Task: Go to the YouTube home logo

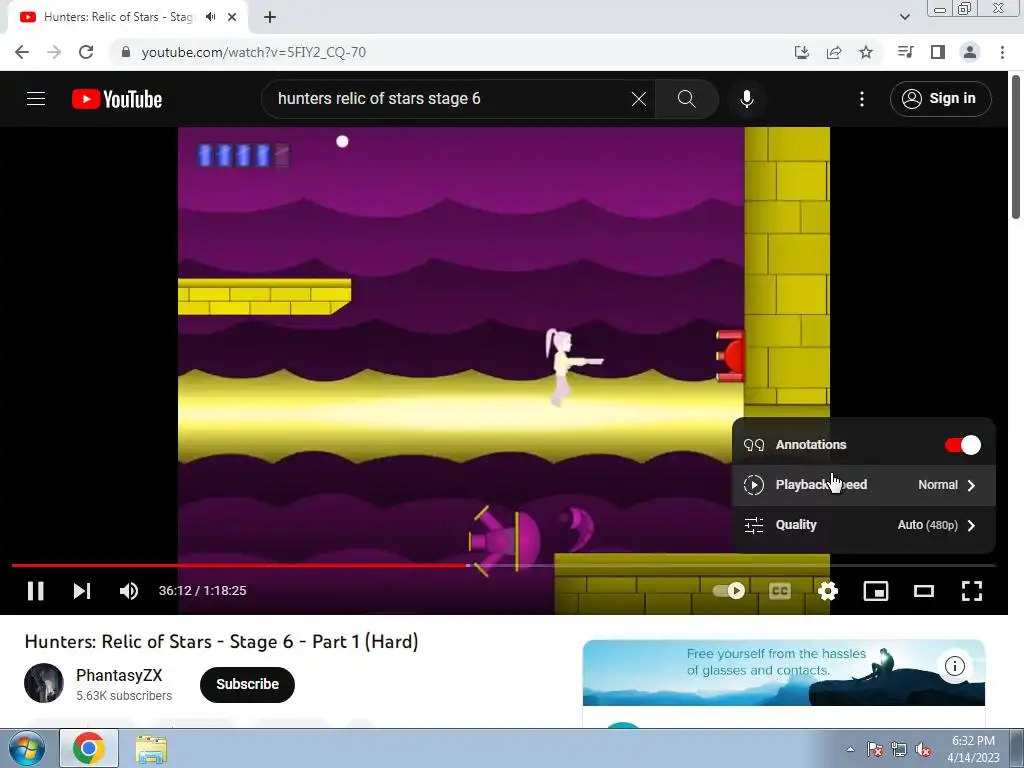Action: pyautogui.click(x=117, y=99)
